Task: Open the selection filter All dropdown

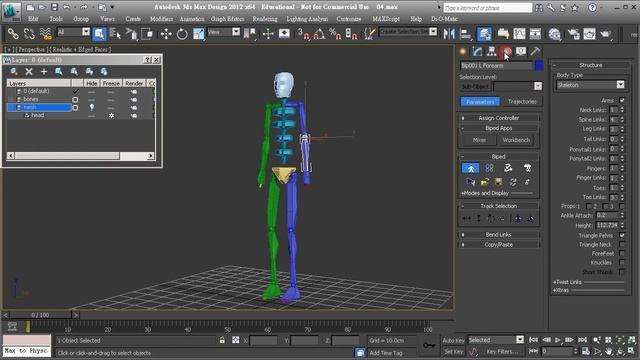Action: click(x=86, y=32)
